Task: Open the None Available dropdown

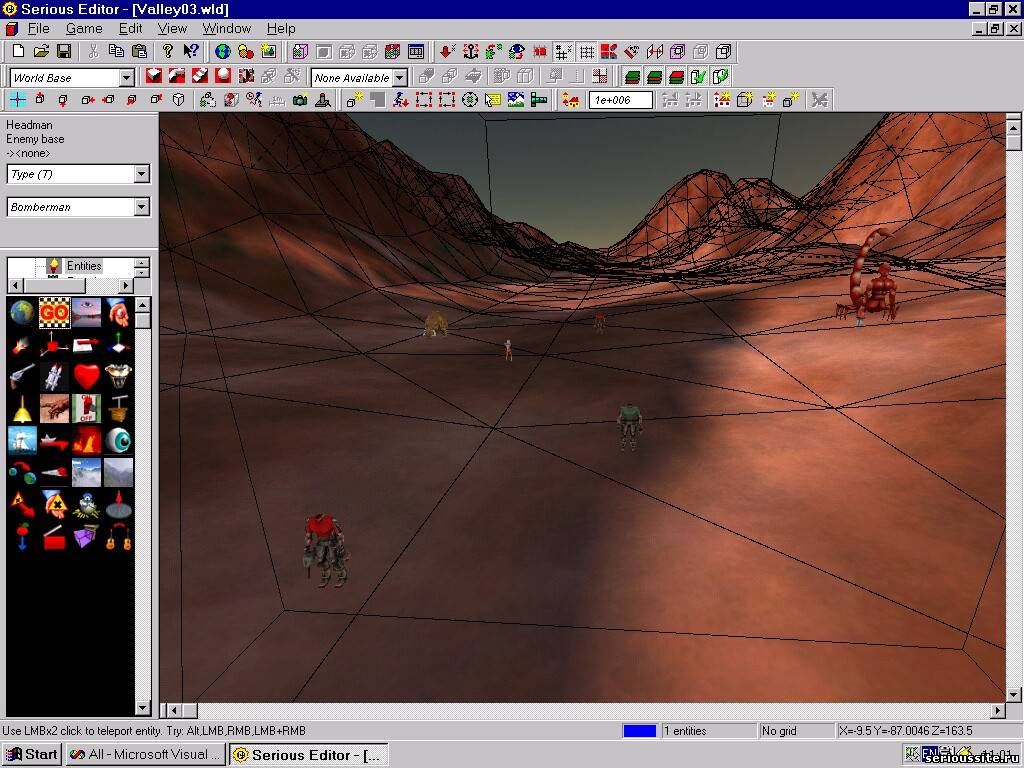Action: coord(400,78)
